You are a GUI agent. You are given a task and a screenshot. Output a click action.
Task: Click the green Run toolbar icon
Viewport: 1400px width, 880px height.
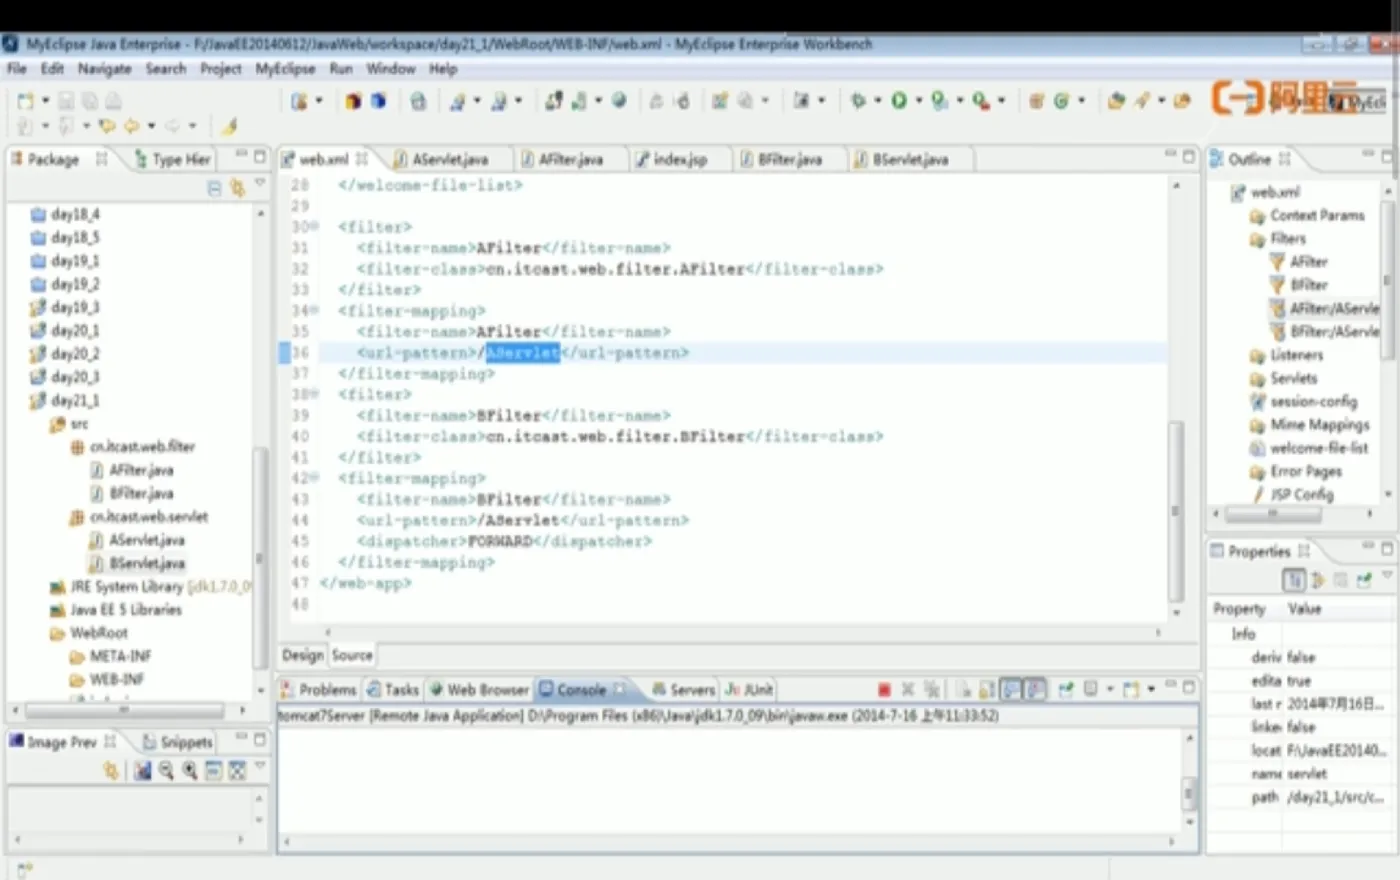[899, 100]
